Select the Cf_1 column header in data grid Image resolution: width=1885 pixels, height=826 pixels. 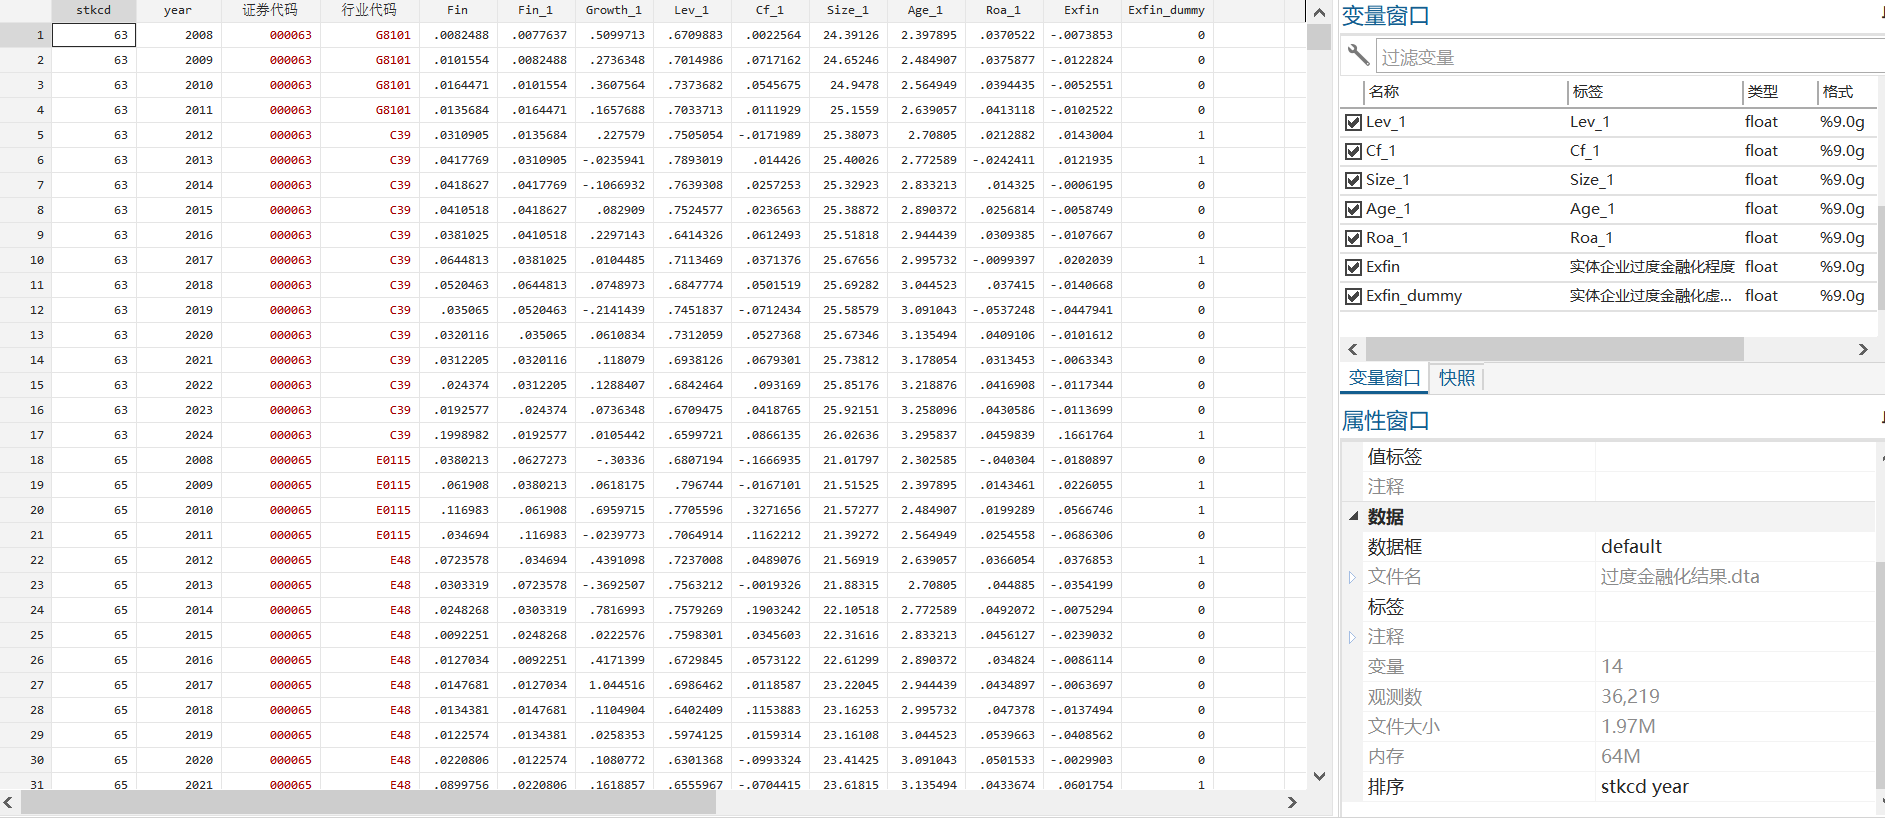tap(769, 10)
